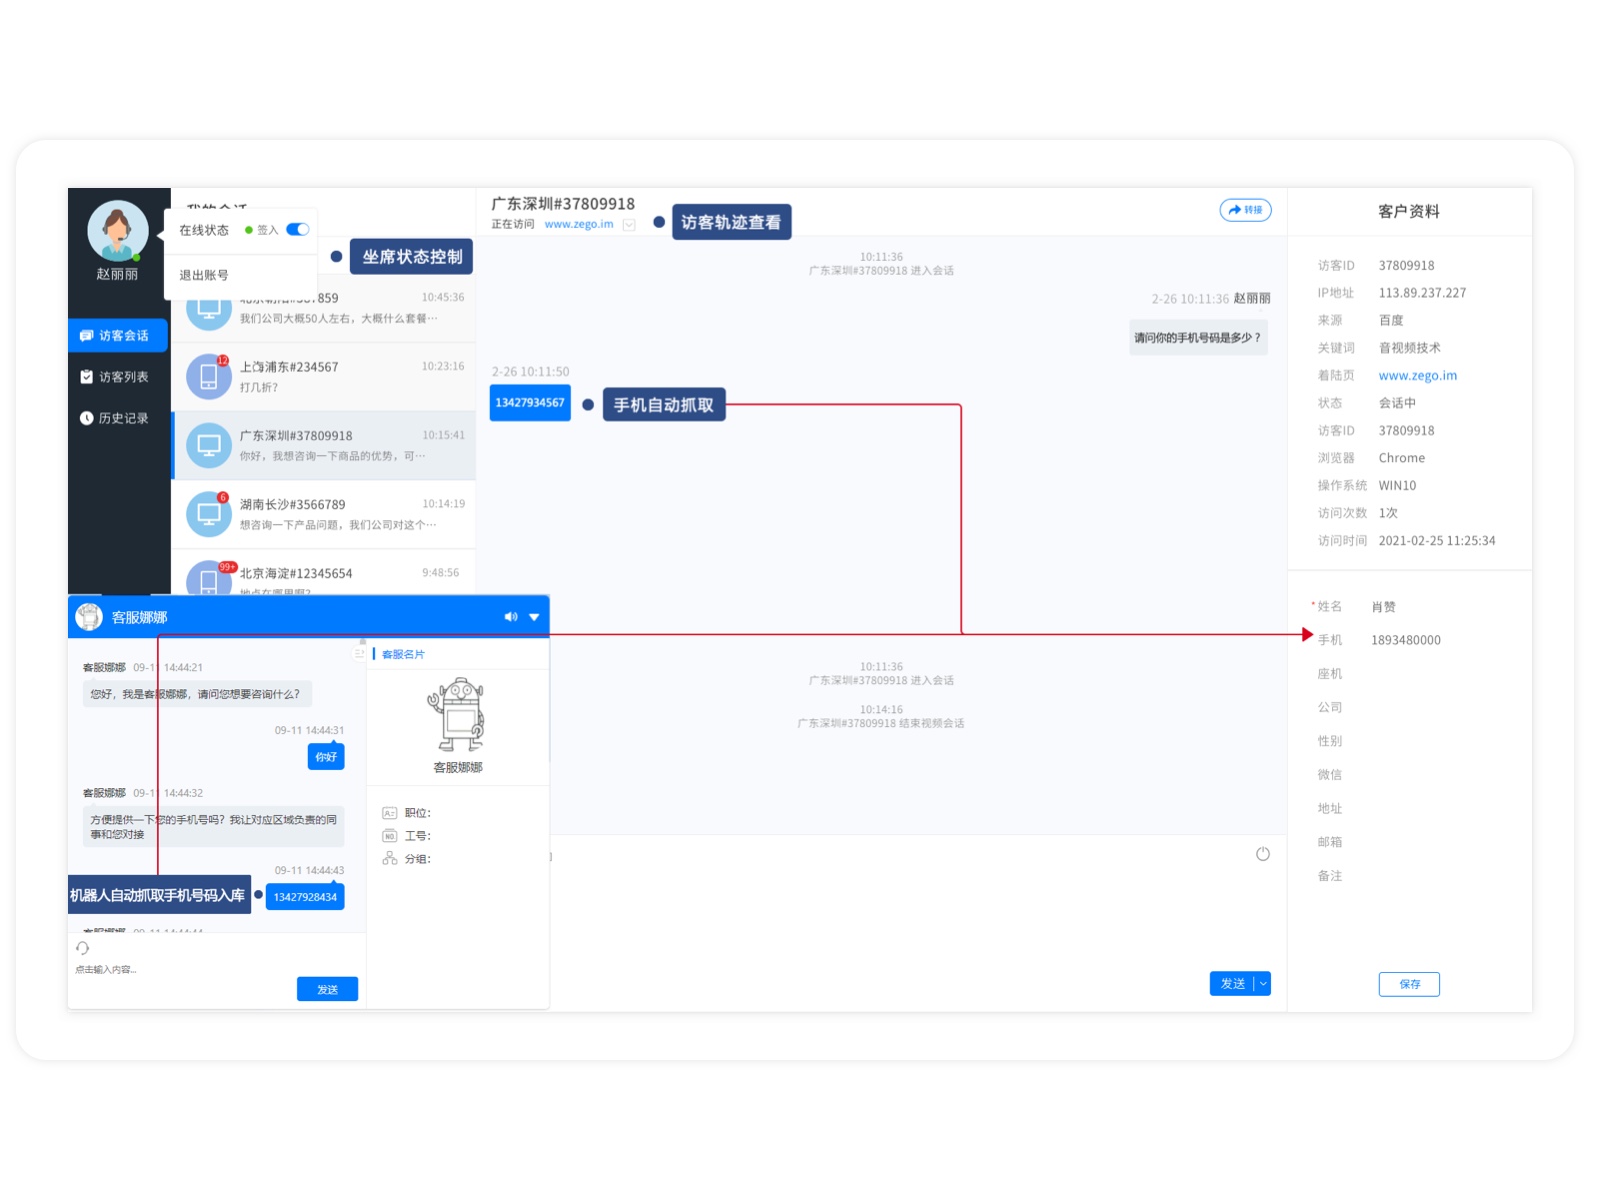This screenshot has width=1600, height=1200.
Task: Expand the visitor track dropdown beside www.zego.im
Action: coord(629,225)
